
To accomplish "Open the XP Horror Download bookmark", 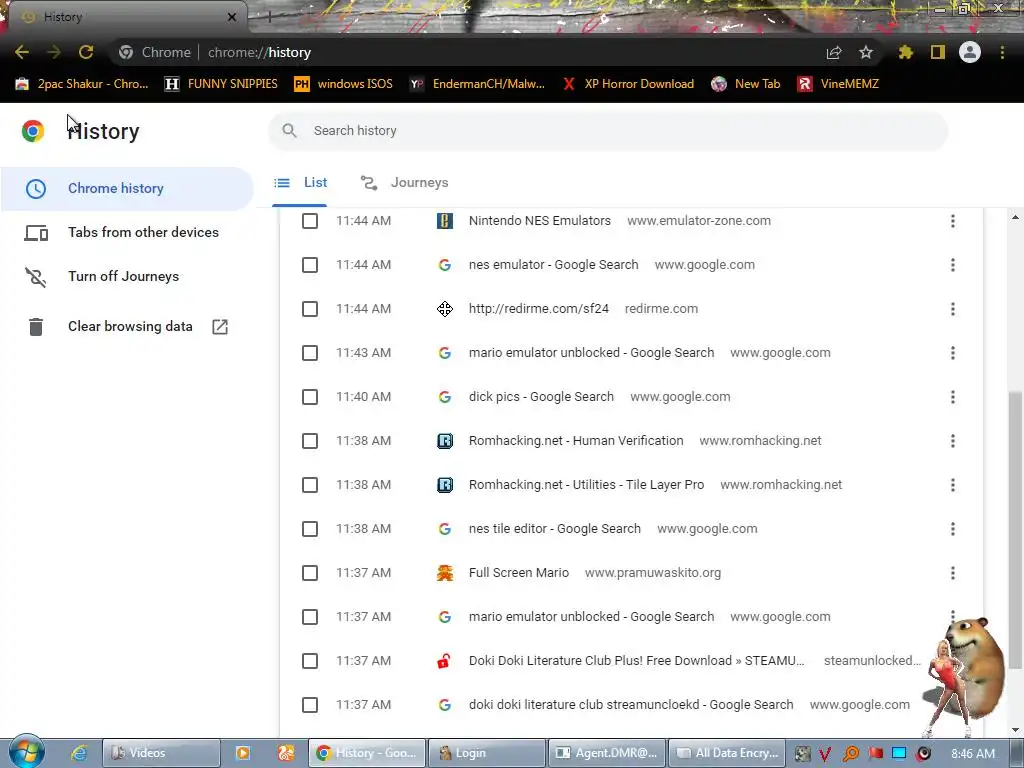I will click(628, 84).
